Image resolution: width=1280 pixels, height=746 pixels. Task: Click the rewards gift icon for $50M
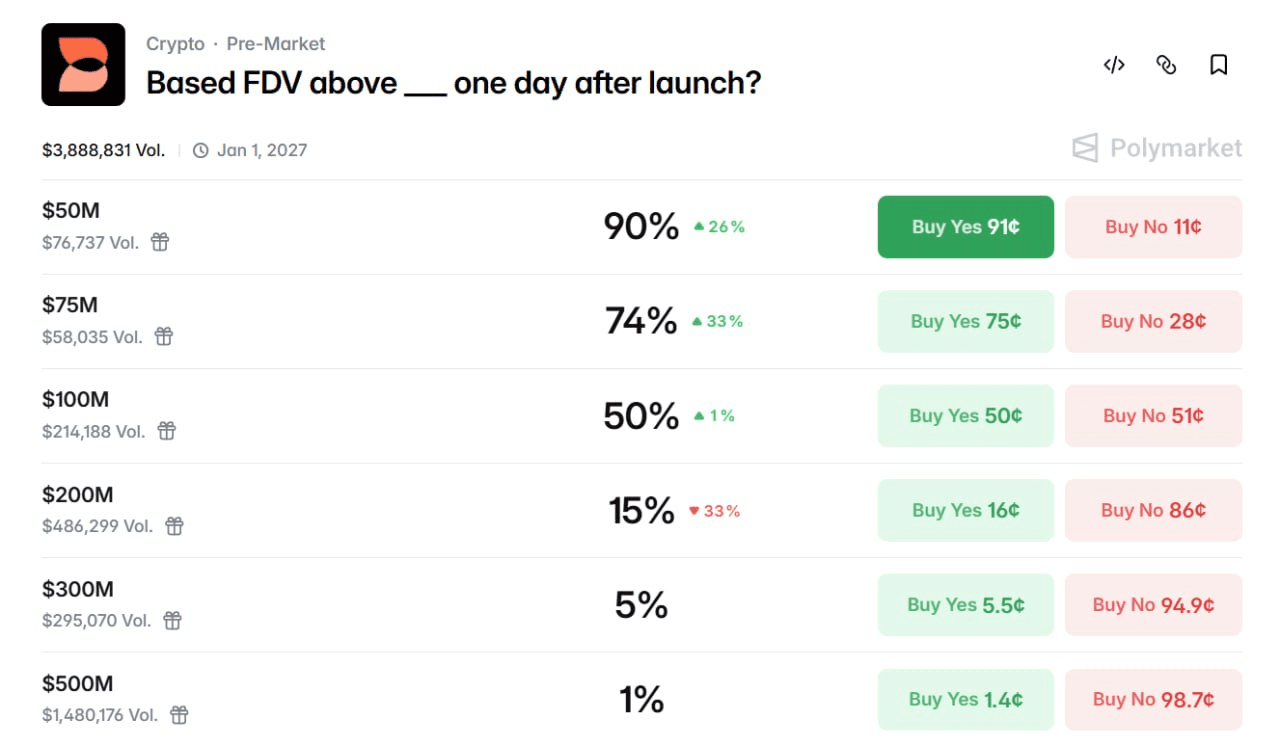[160, 242]
